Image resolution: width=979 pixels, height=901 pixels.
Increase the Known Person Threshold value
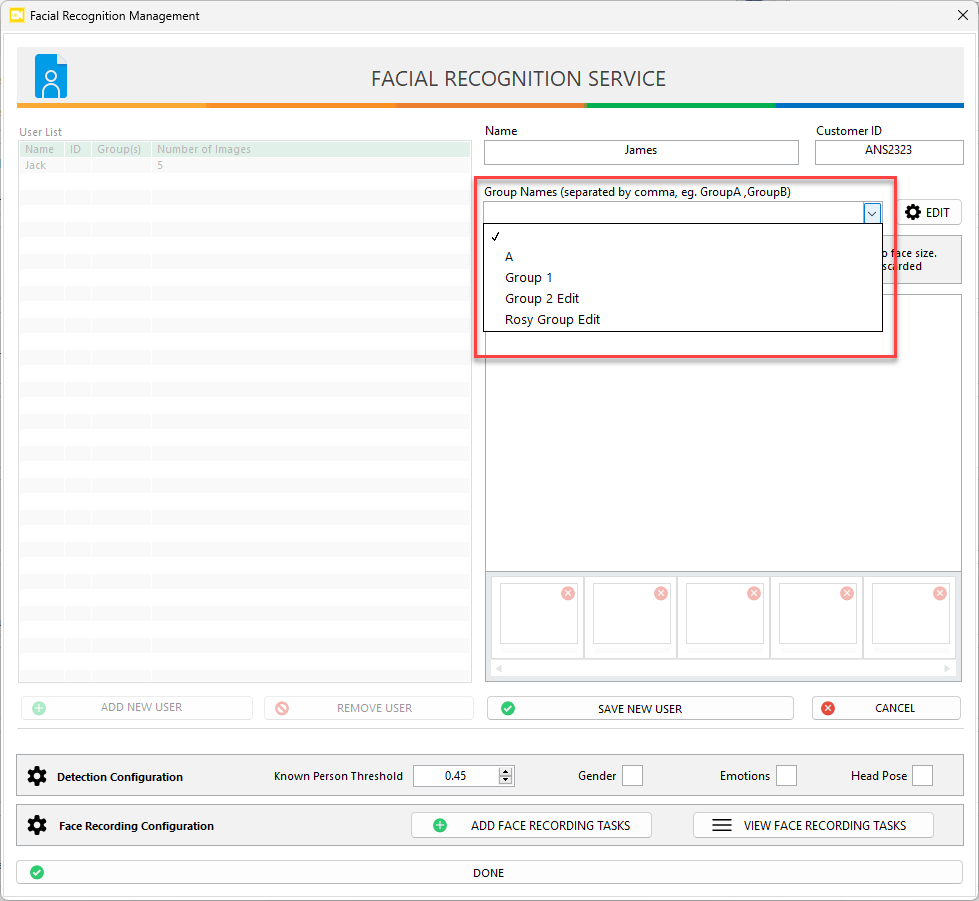[x=506, y=771]
